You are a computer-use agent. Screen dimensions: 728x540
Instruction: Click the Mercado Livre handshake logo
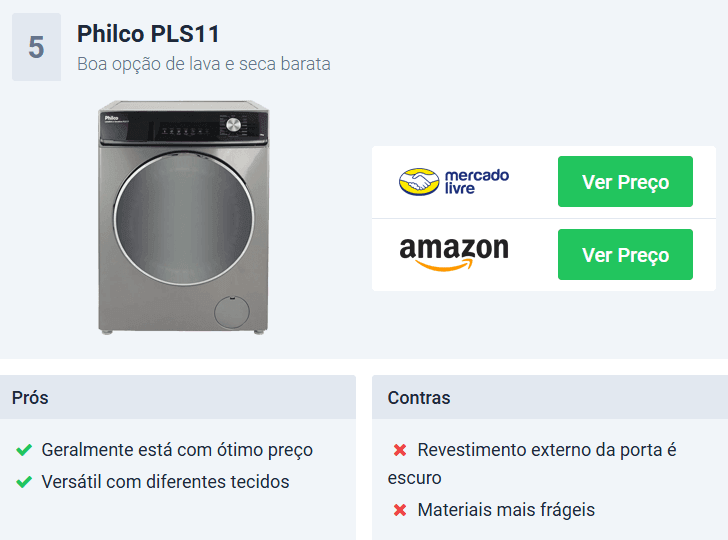(419, 182)
